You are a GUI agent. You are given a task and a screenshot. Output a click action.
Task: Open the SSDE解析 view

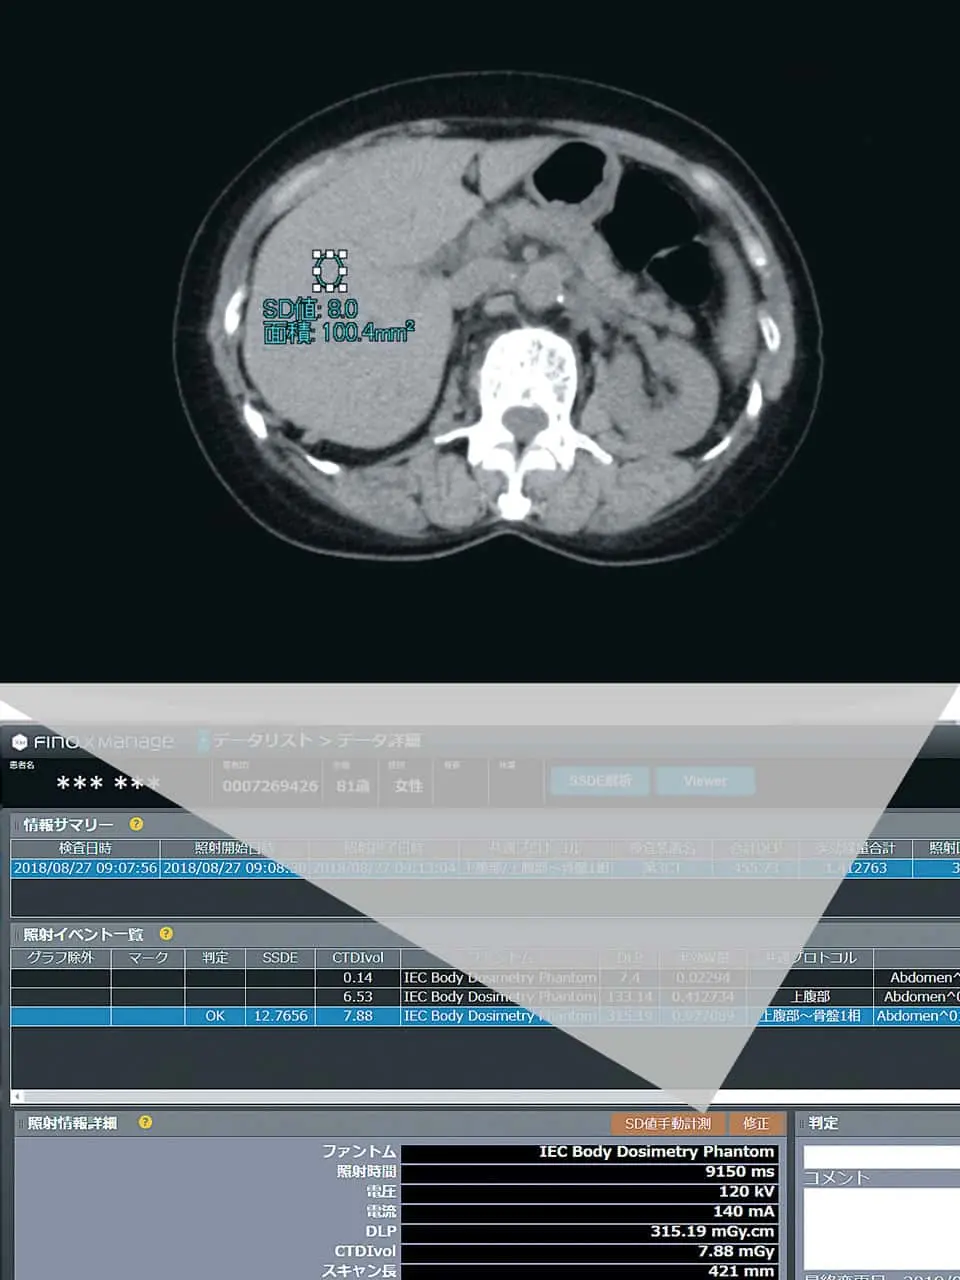[x=600, y=780]
